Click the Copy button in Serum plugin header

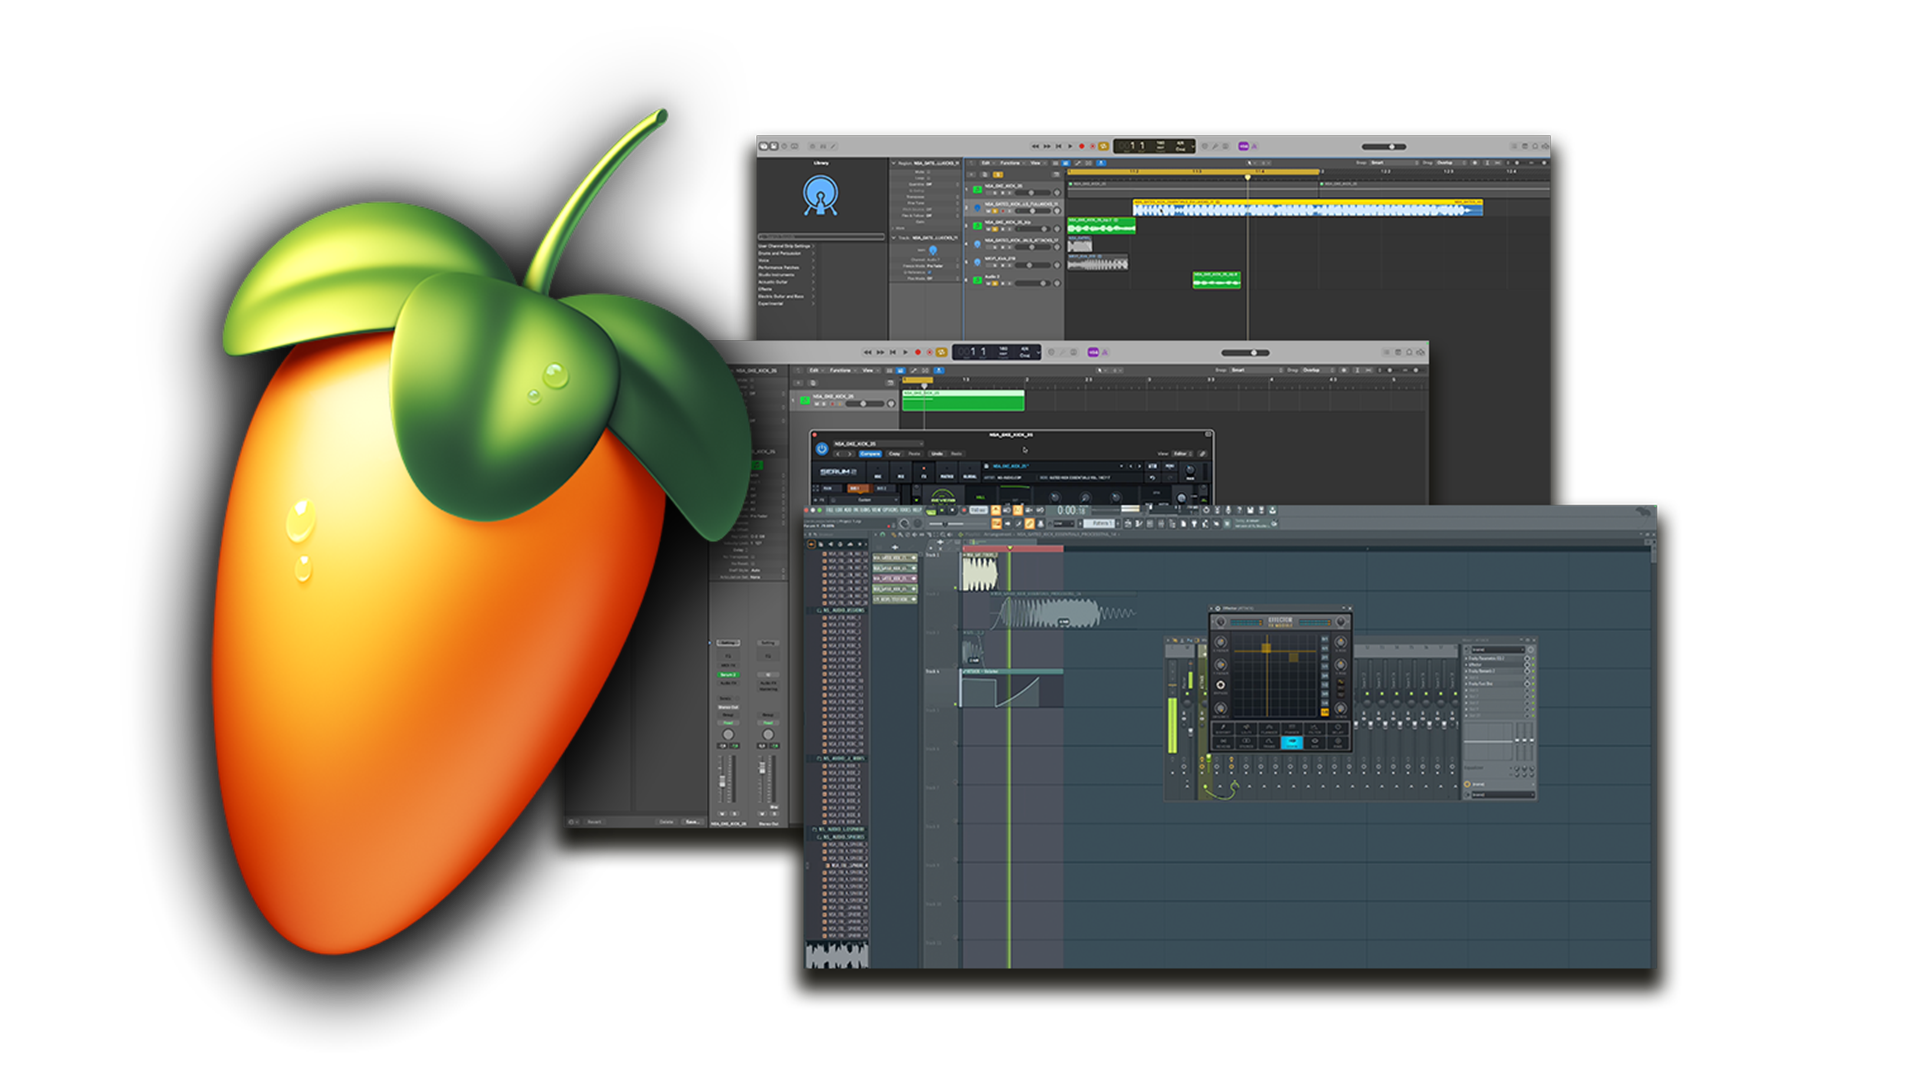point(895,454)
